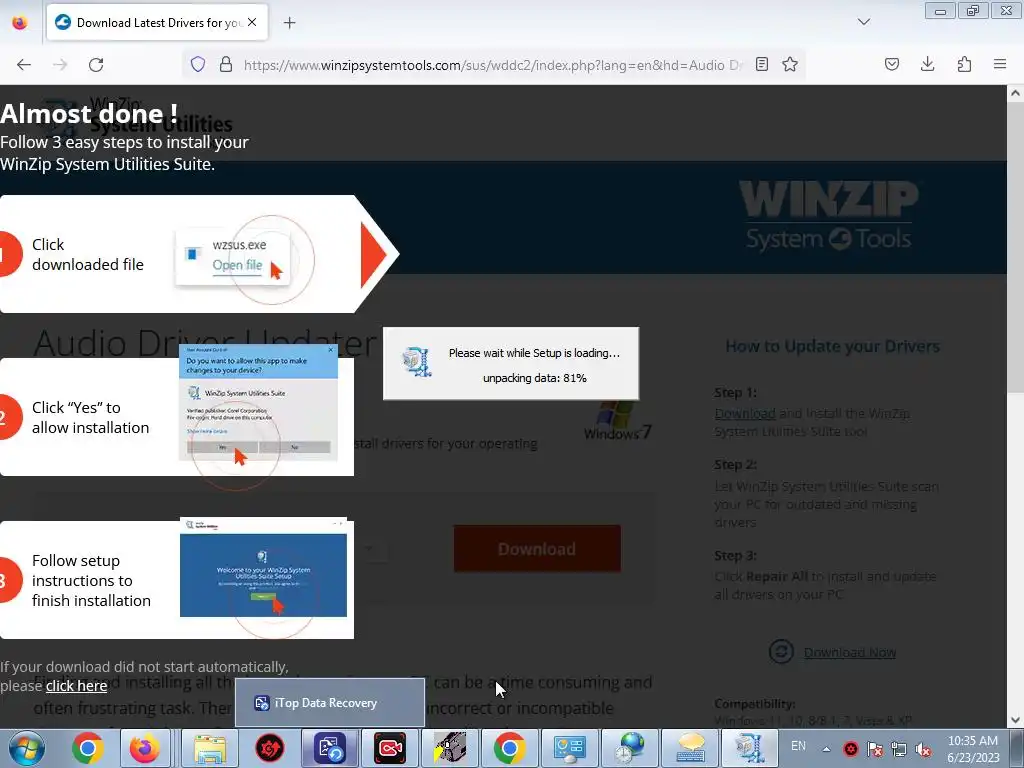Open Windows Start menu
Image resolution: width=1024 pixels, height=768 pixels.
[27, 748]
